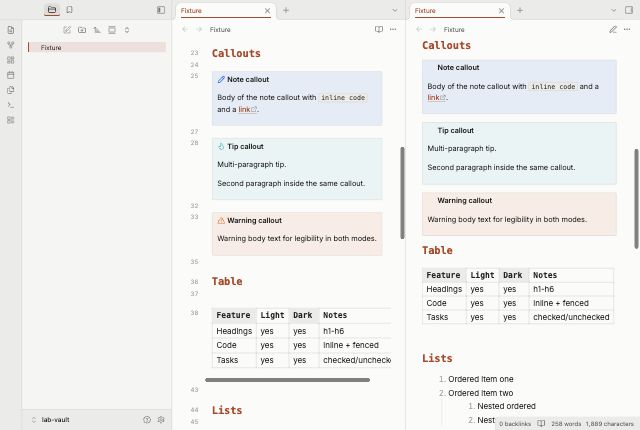Image resolution: width=640 pixels, height=430 pixels.
Task: Open the file explorer tab icon
Action: (52, 10)
